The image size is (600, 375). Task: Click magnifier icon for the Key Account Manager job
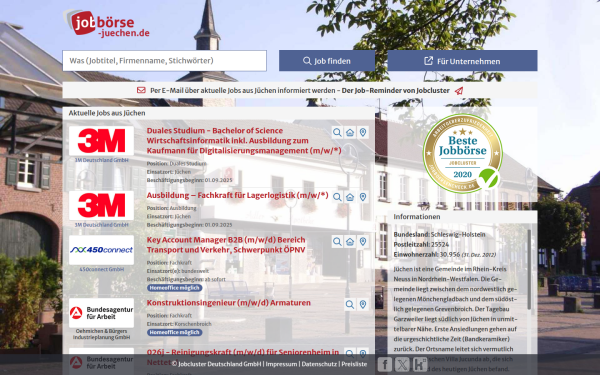[x=337, y=241]
